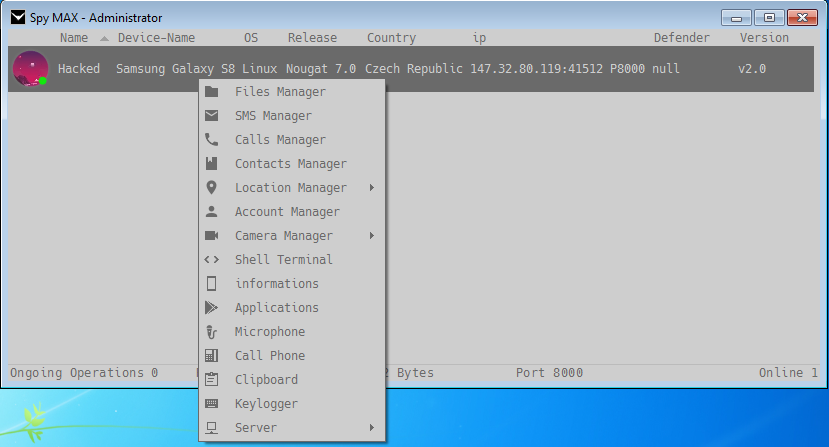
Task: Sort by ip column header
Action: coord(480,38)
